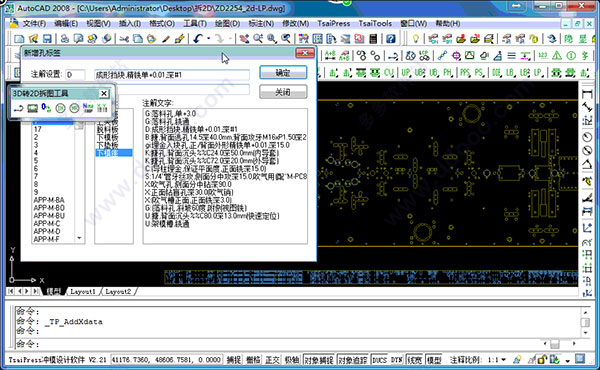Expand the left list's down arrow
This screenshot has width=600, height=370.
(x=79, y=238)
